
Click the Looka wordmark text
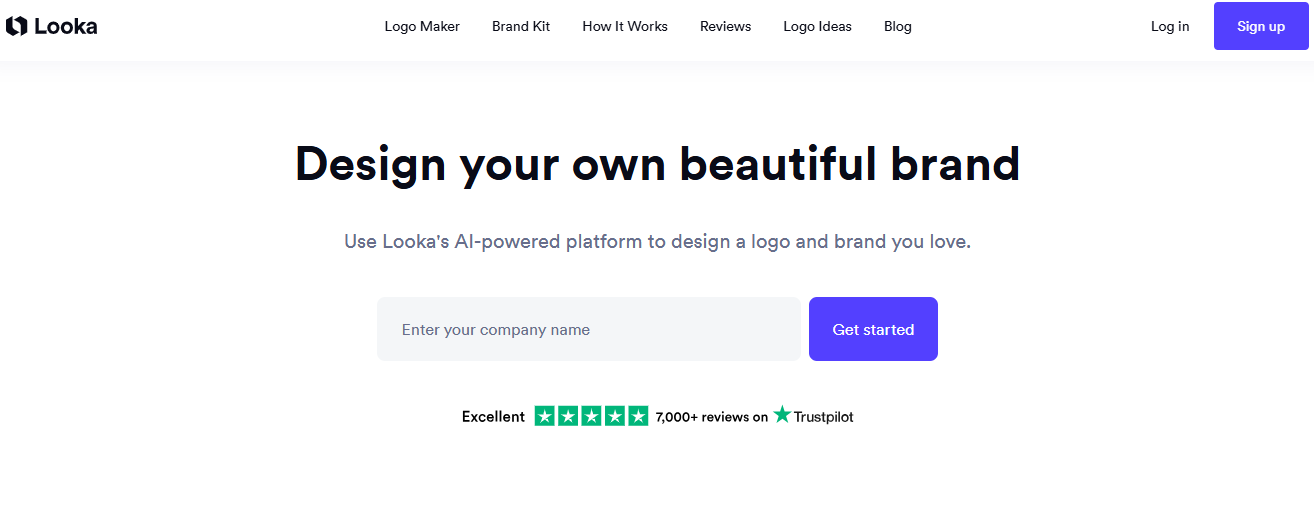pos(65,27)
